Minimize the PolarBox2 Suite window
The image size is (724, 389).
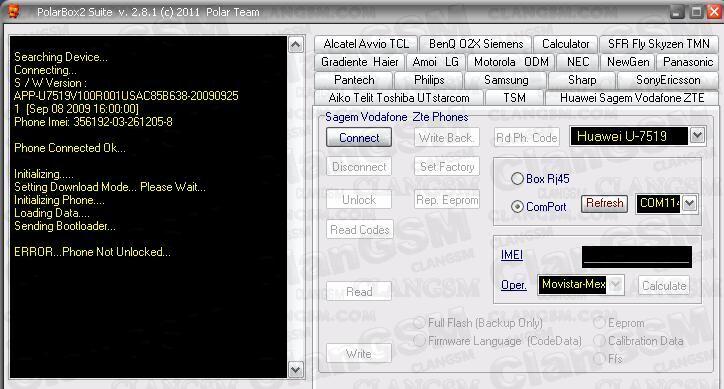coord(677,12)
